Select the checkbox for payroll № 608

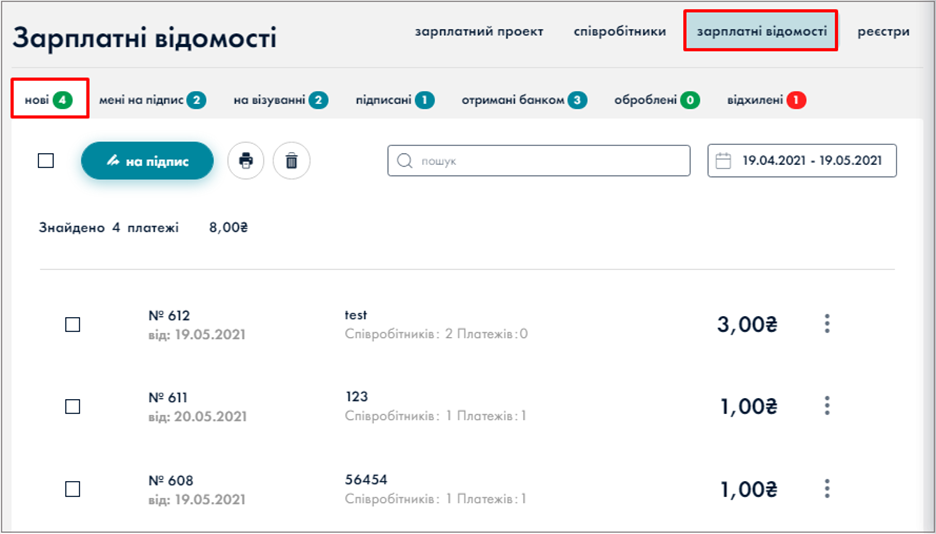point(73,489)
